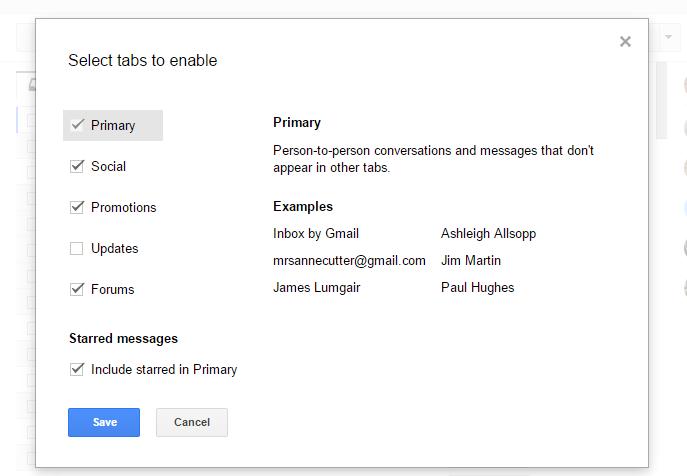
Task: Uncheck the Social tab checkbox
Action: pos(77,166)
